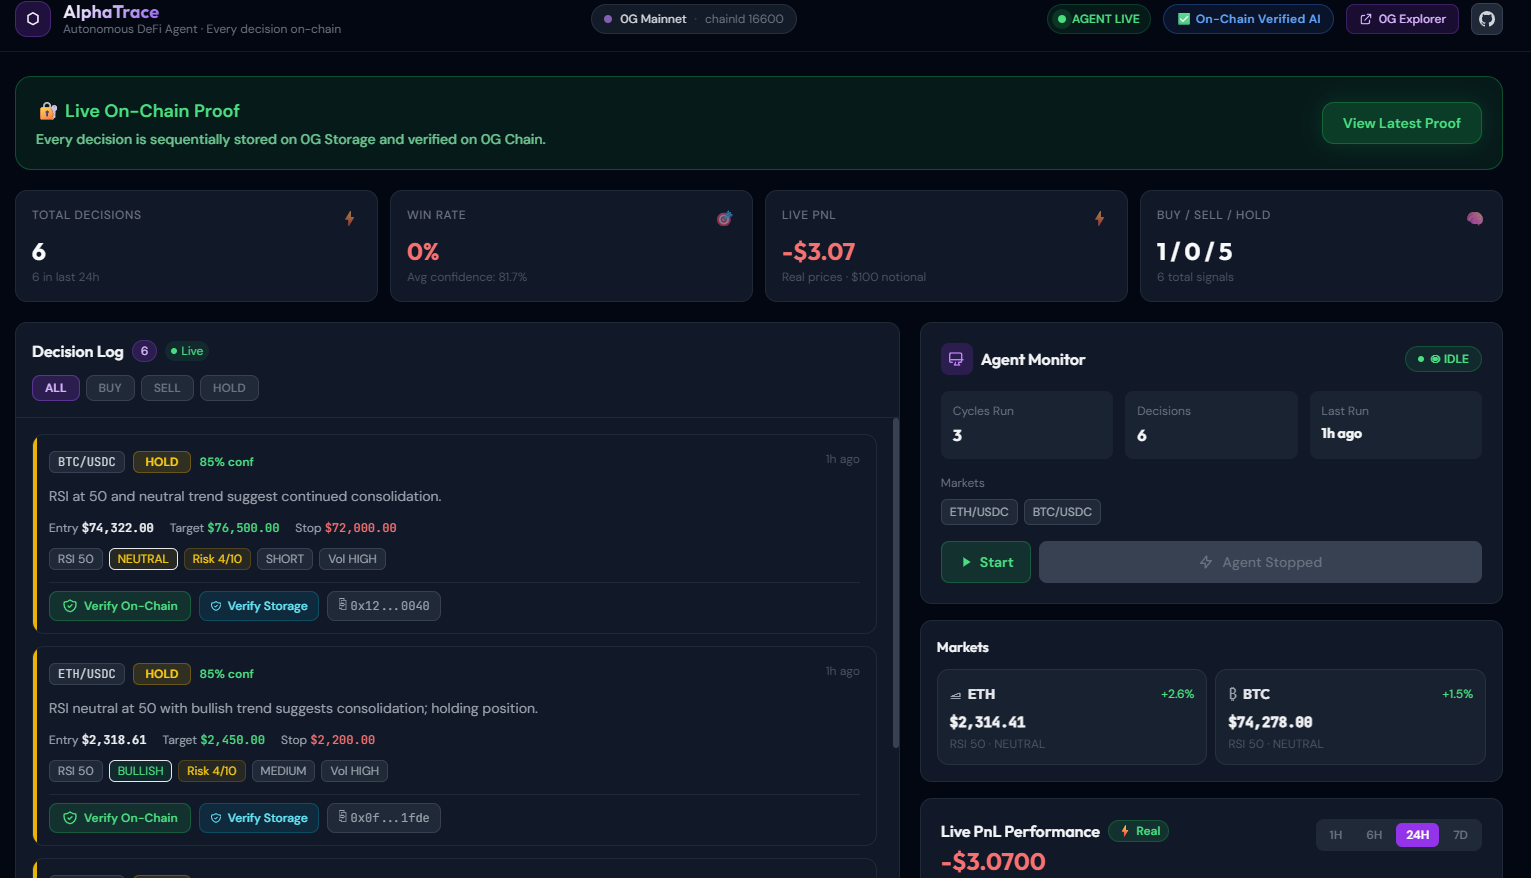Filter decision log by SELL
Screen dimensions: 1531x878
[167, 388]
